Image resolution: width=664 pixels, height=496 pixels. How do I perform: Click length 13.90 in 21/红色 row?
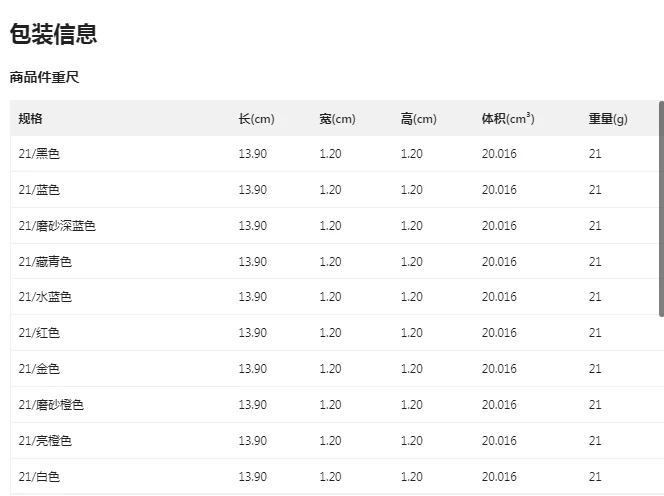tap(253, 333)
